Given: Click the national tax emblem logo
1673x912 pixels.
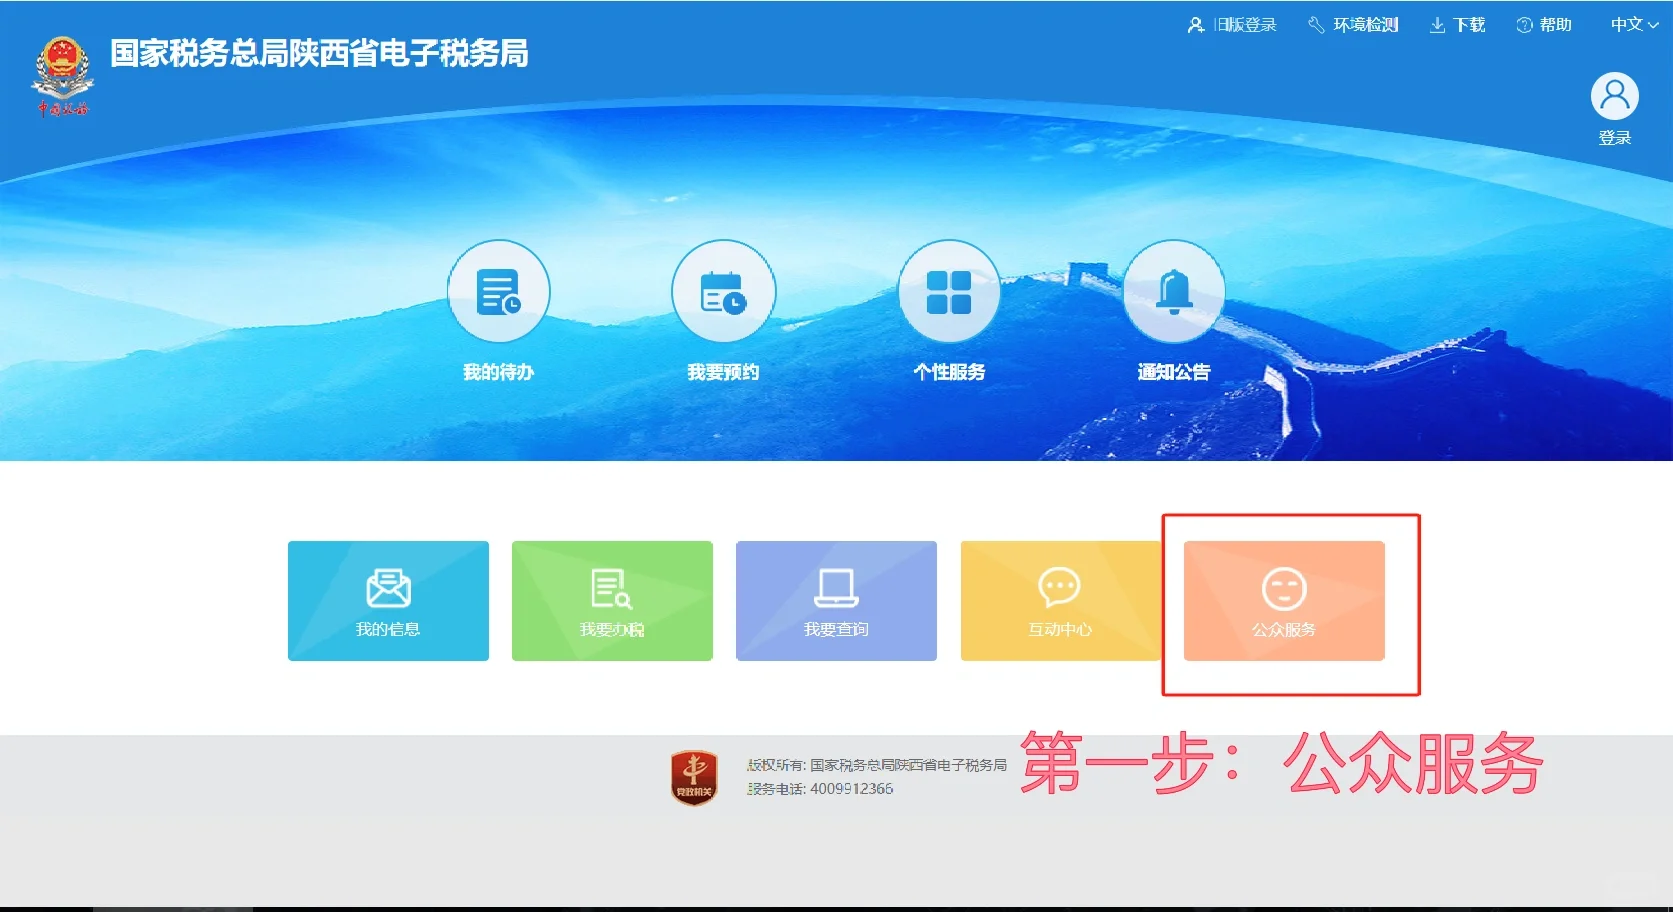Looking at the screenshot, I should click(63, 76).
